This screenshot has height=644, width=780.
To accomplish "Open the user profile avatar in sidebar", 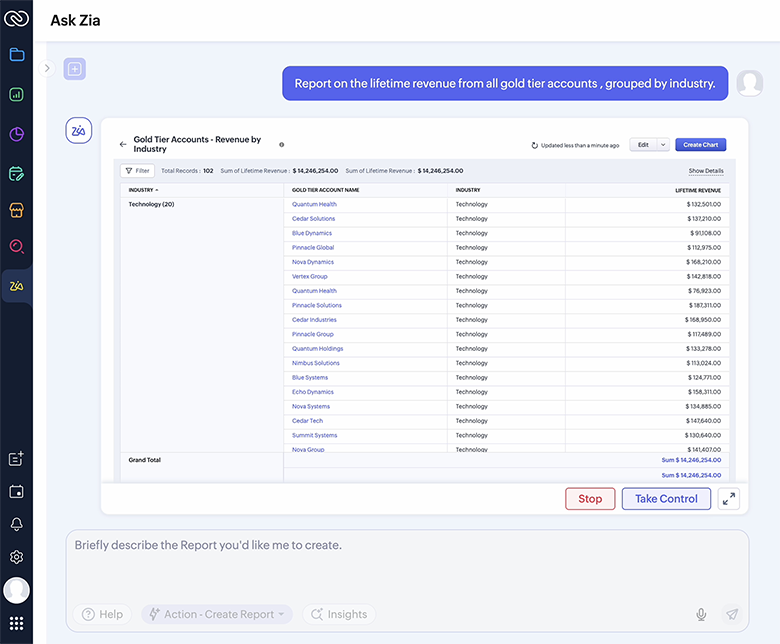I will point(16,590).
